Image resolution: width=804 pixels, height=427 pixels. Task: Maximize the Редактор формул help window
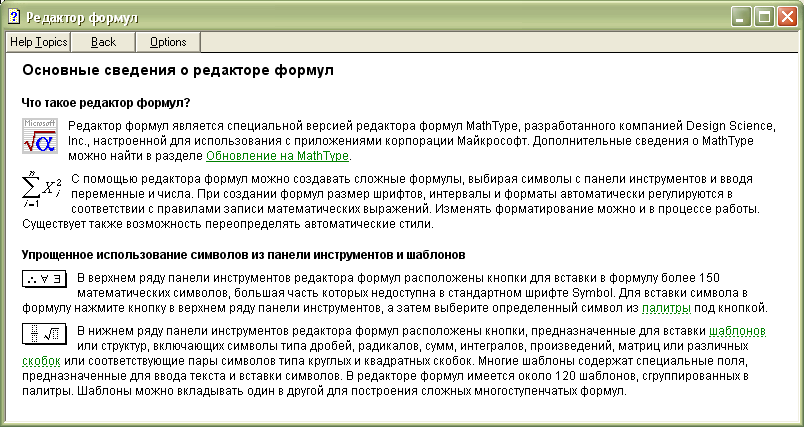[x=764, y=17]
